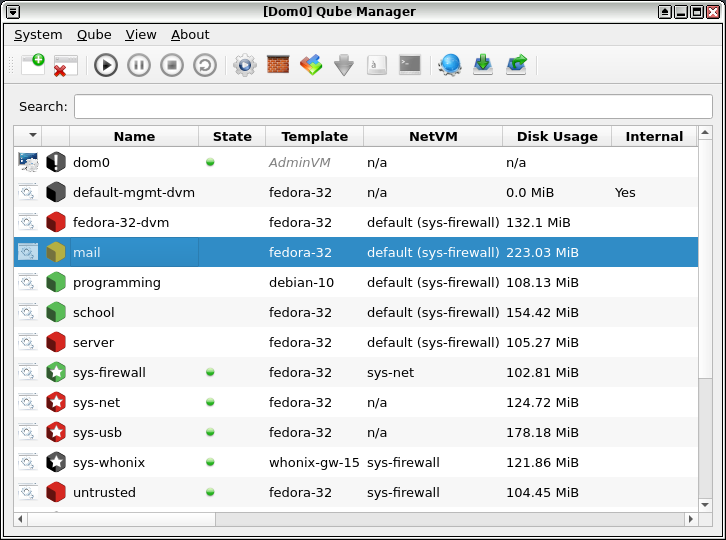Image resolution: width=726 pixels, height=540 pixels.
Task: Click the Remove qube toolbar icon
Action: [x=65, y=66]
